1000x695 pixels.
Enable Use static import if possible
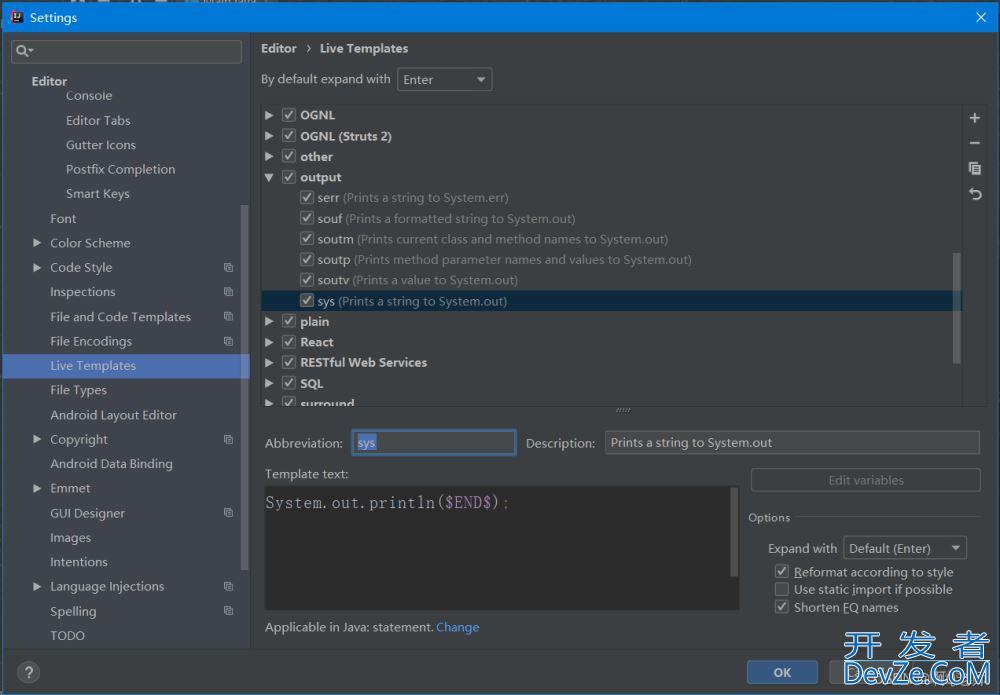tap(782, 589)
